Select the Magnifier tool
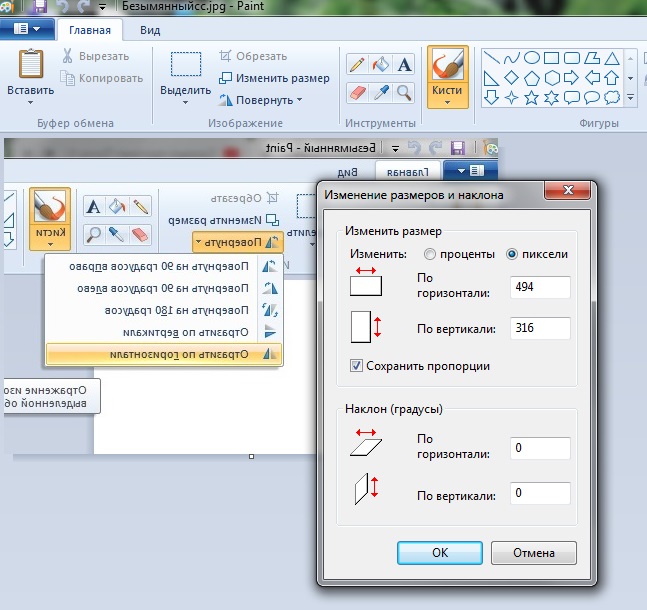 [405, 93]
